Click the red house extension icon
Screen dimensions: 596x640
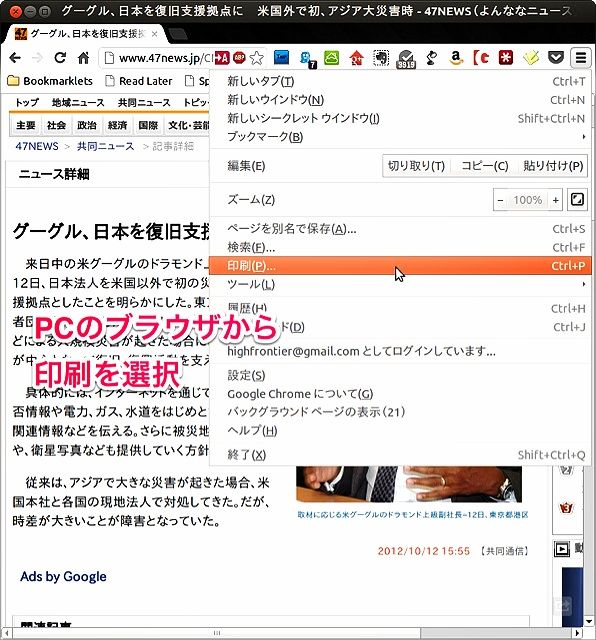[x=356, y=58]
